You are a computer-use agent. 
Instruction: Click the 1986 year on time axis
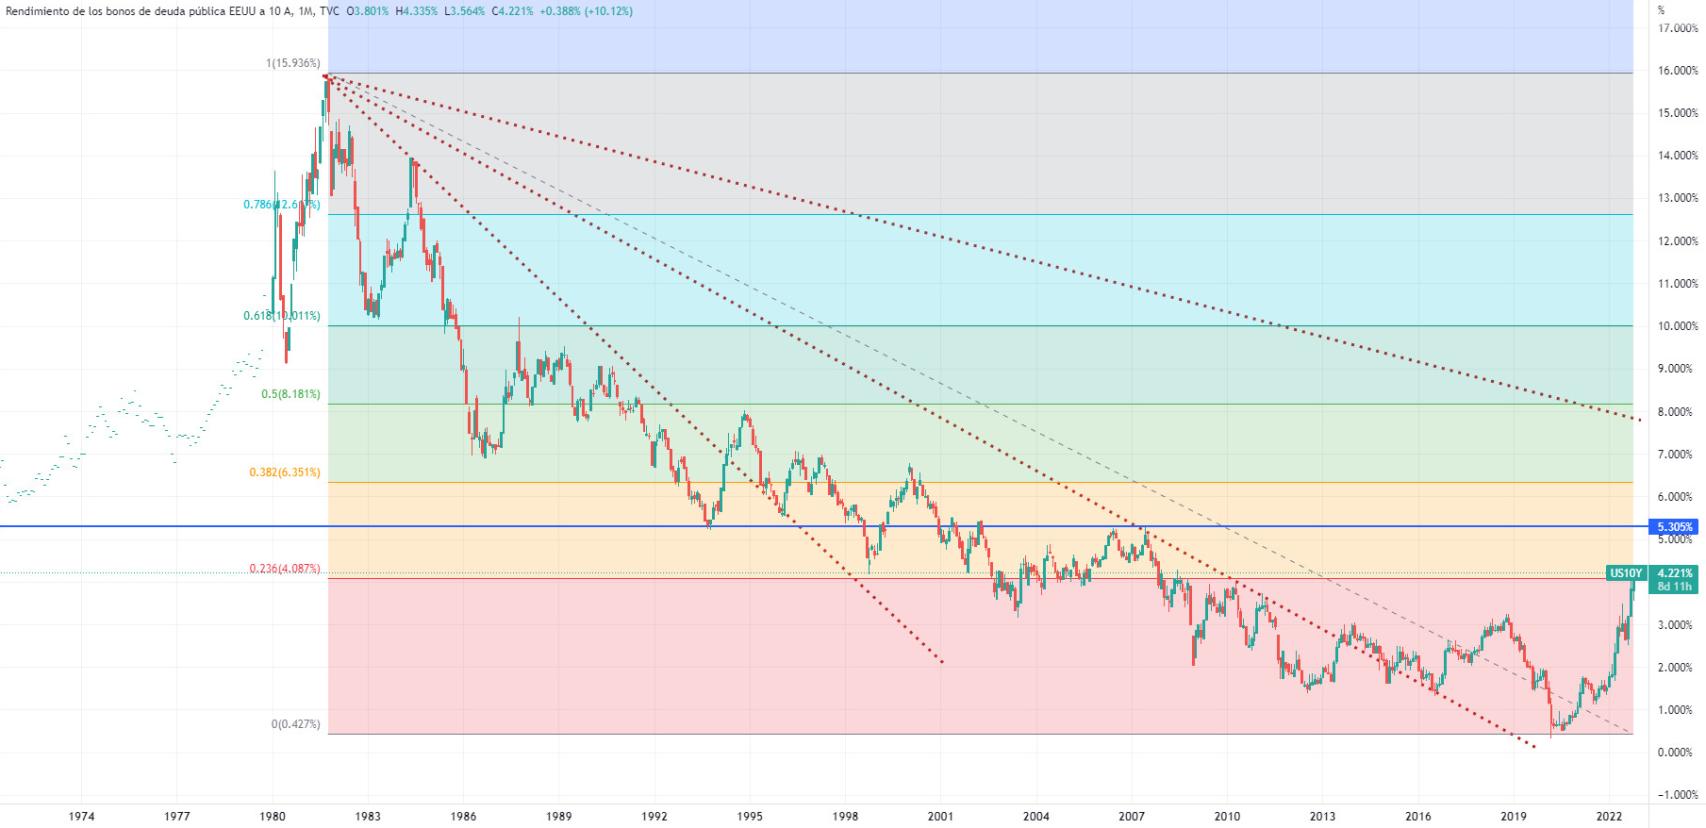tap(463, 816)
